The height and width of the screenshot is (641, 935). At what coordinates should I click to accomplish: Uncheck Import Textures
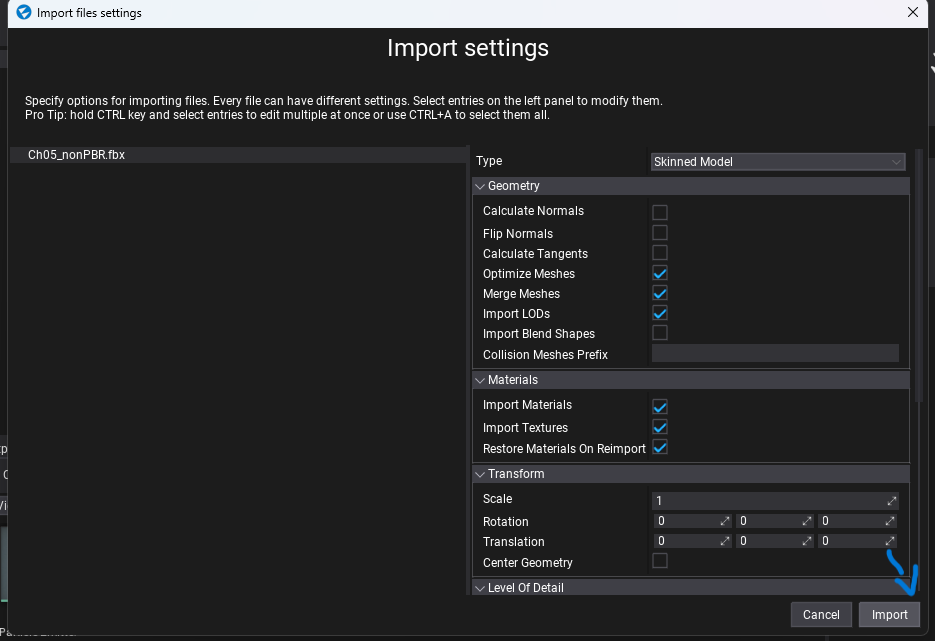(x=659, y=427)
